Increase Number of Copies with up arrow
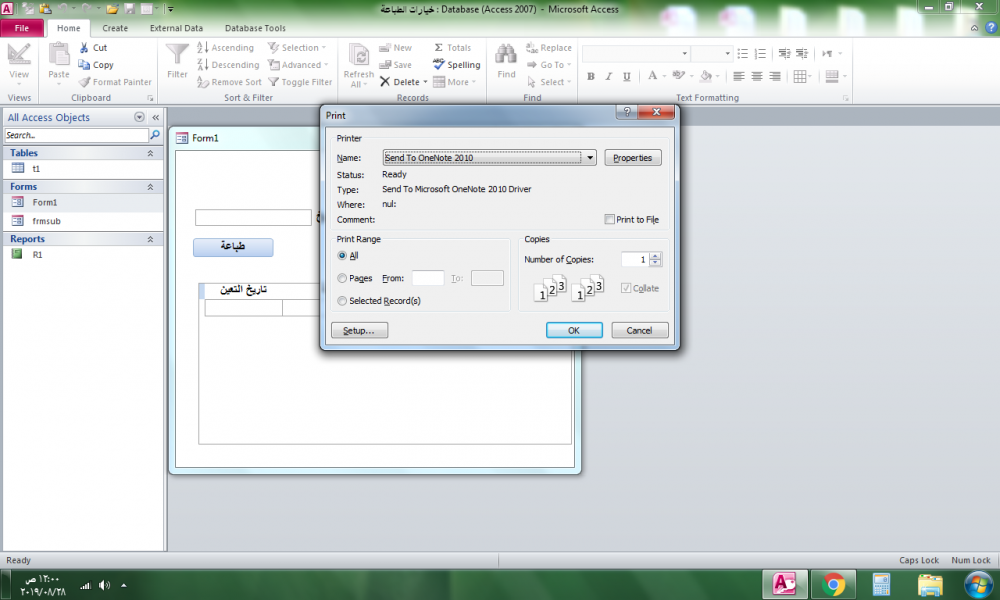1000x600 pixels. [655, 256]
